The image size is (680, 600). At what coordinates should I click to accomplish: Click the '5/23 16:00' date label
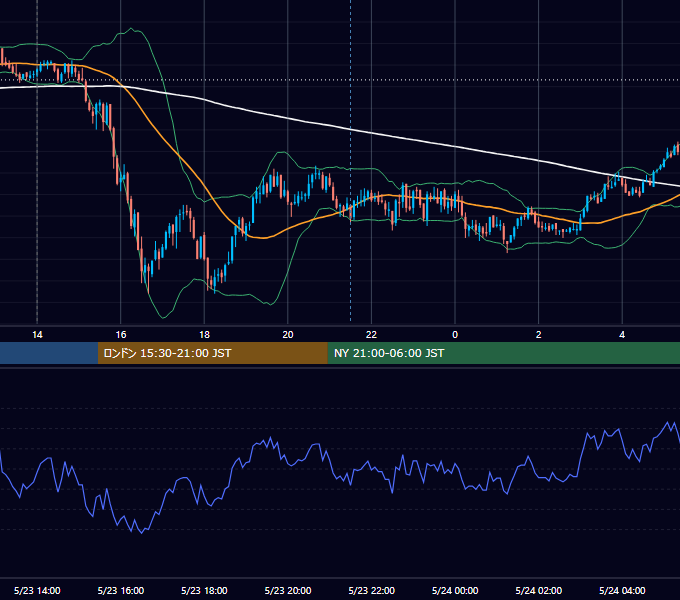coord(121,590)
